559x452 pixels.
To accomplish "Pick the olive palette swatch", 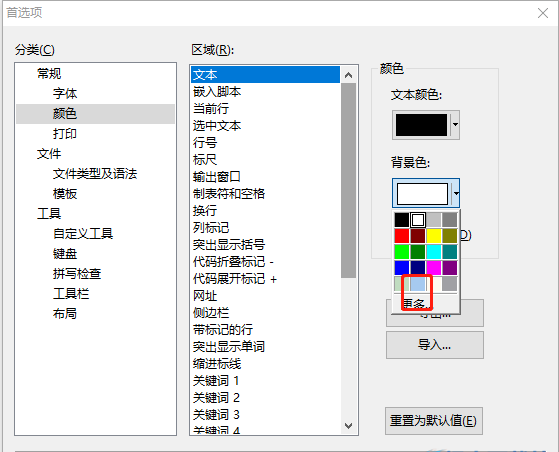I will tap(450, 236).
